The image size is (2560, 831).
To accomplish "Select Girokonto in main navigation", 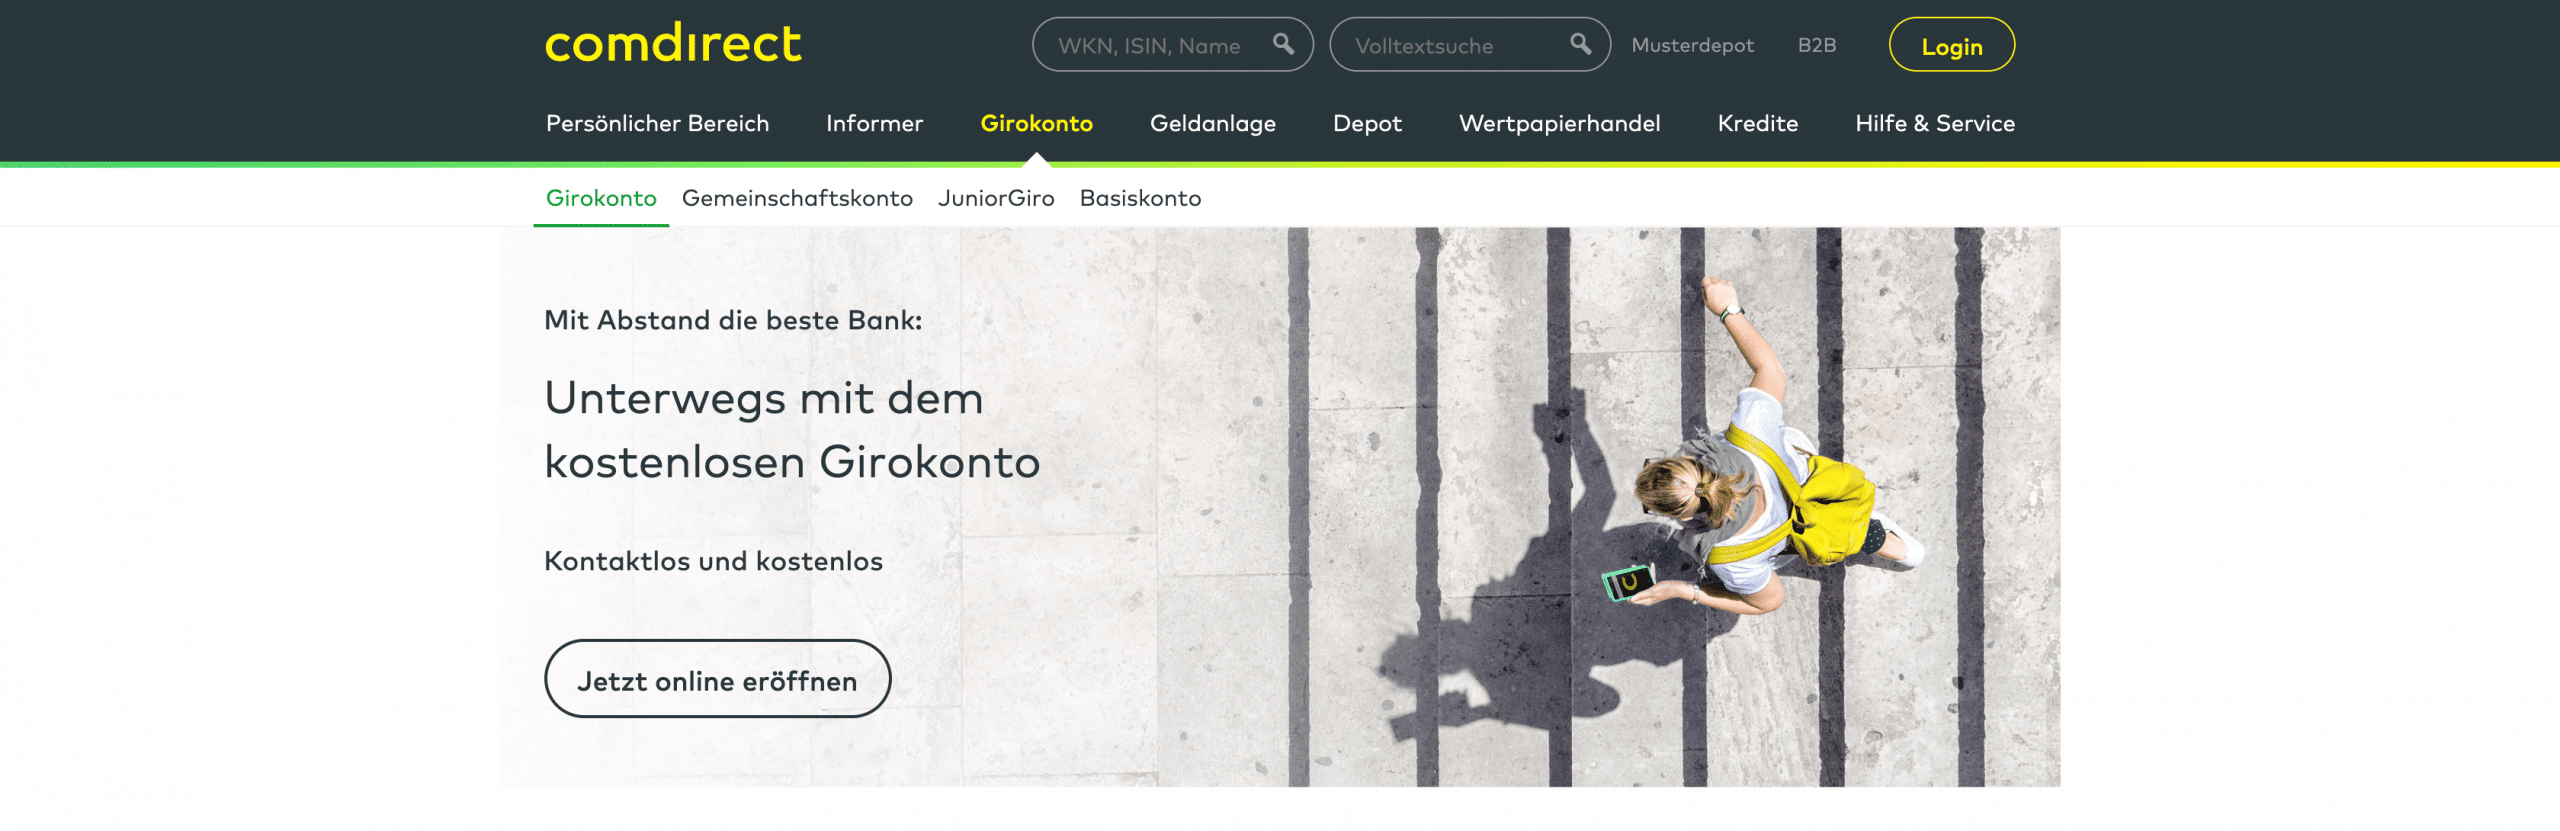I will (x=1036, y=123).
